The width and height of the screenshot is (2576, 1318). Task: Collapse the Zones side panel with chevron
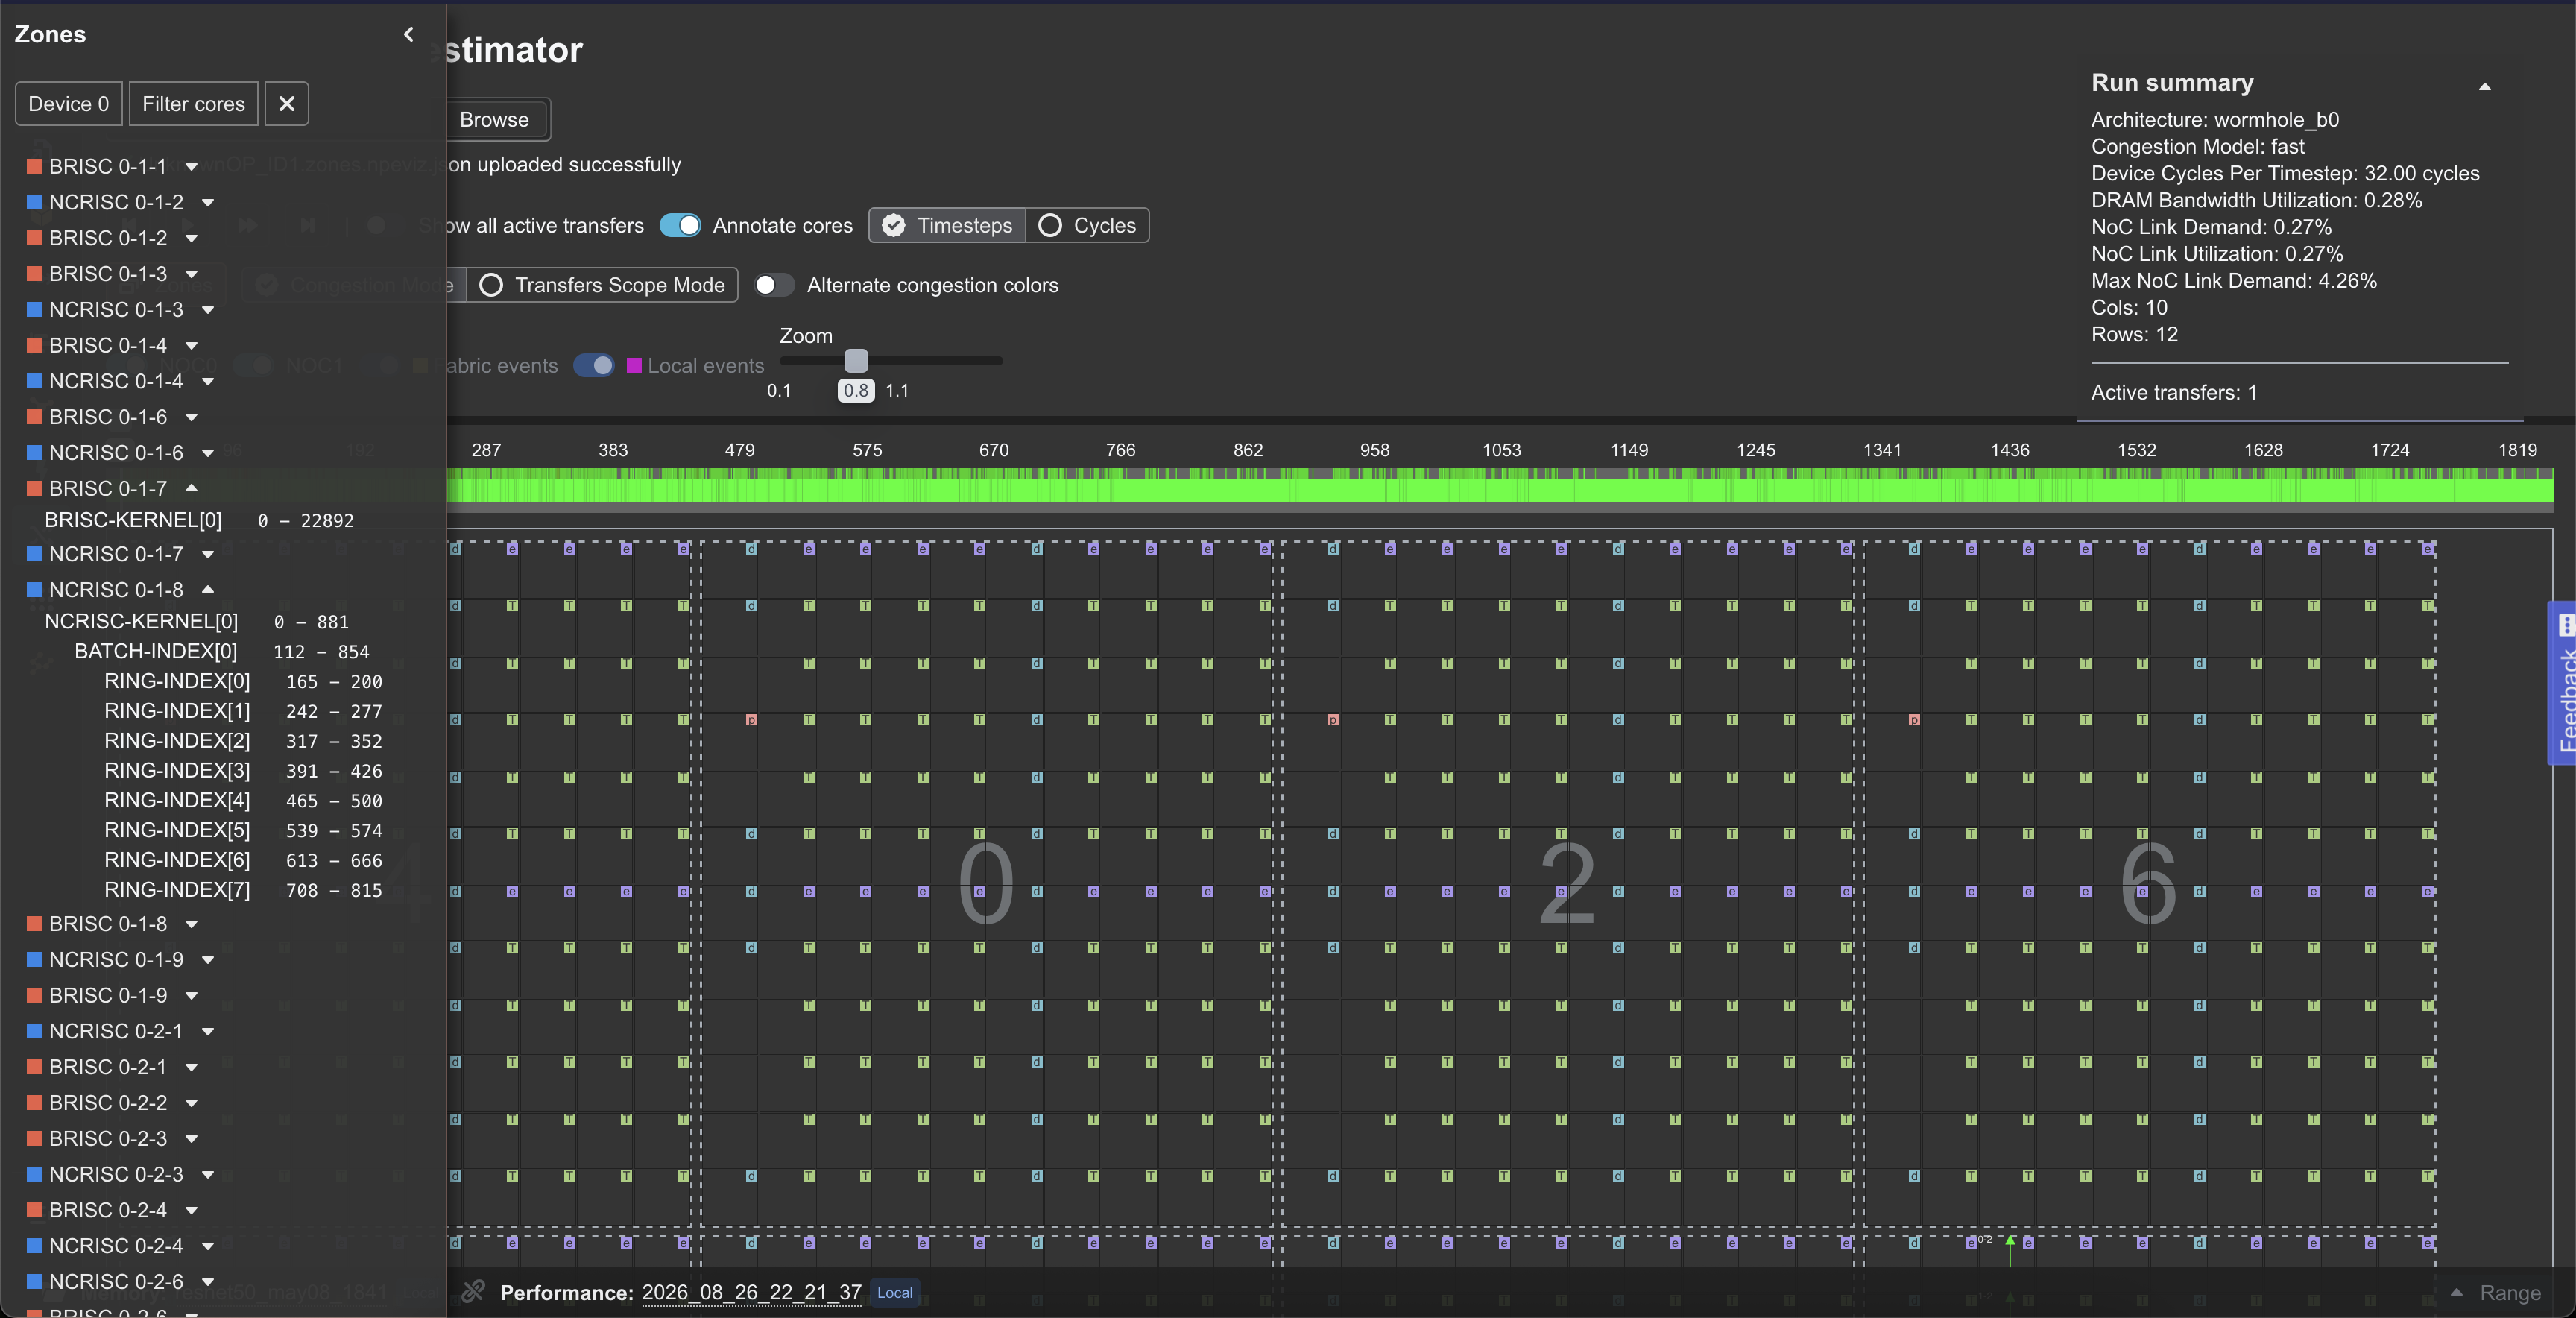(408, 34)
